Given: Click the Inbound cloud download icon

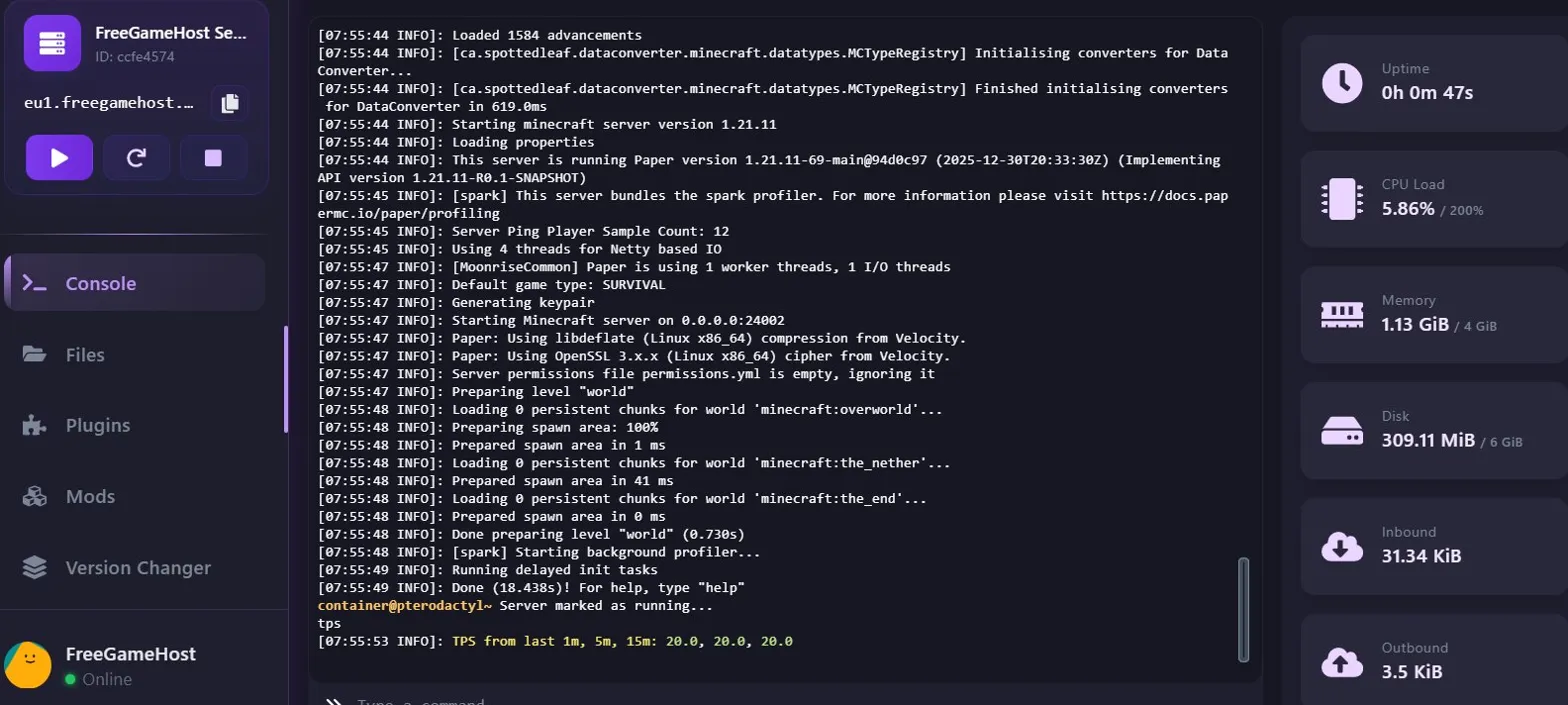Looking at the screenshot, I should 1342,546.
